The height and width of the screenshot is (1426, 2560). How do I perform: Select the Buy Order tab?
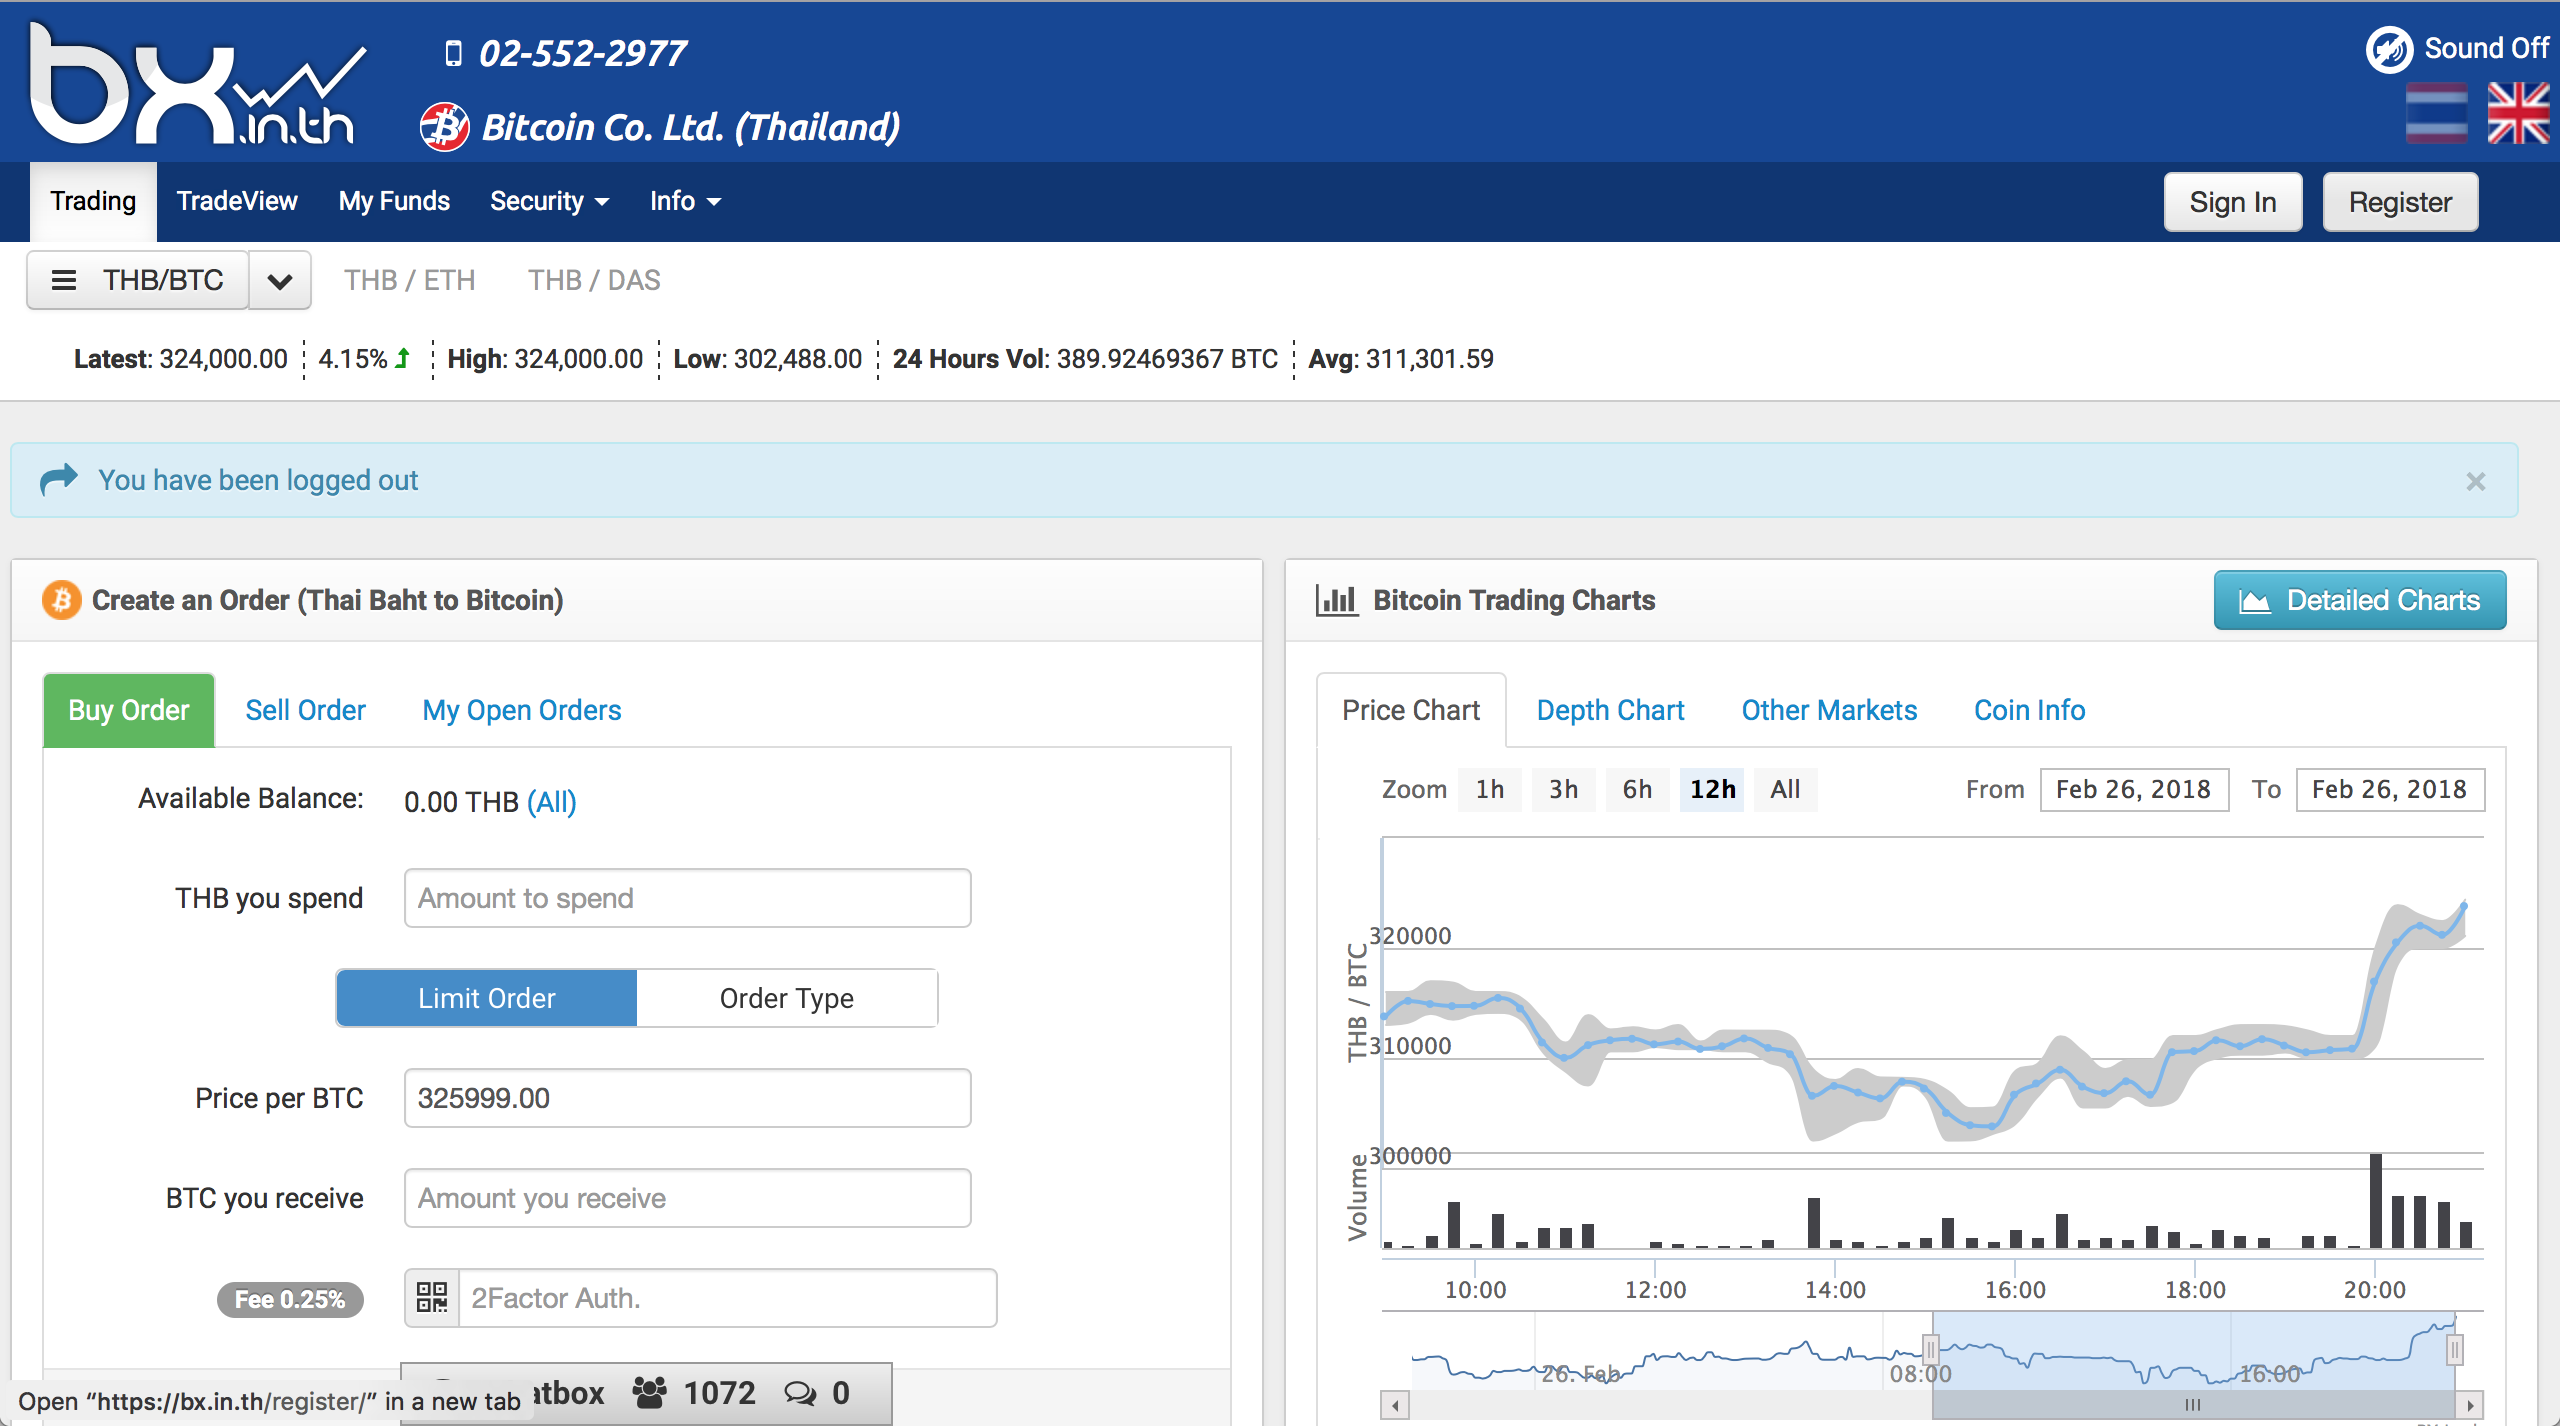pos(129,710)
